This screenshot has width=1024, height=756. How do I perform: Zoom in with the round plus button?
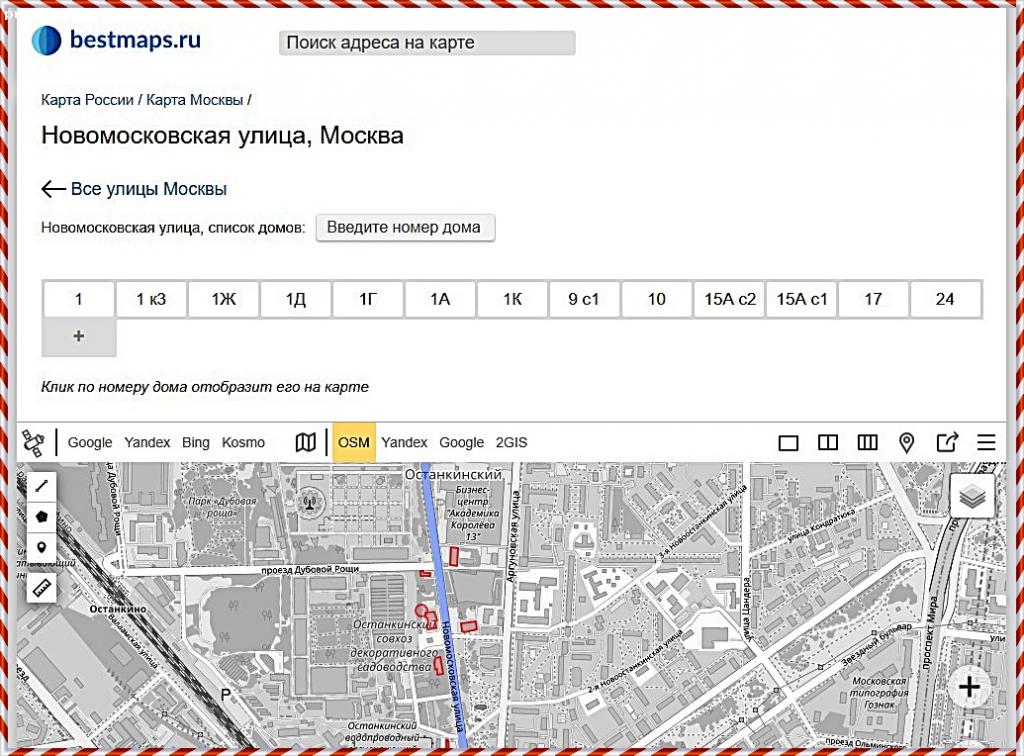tap(969, 687)
